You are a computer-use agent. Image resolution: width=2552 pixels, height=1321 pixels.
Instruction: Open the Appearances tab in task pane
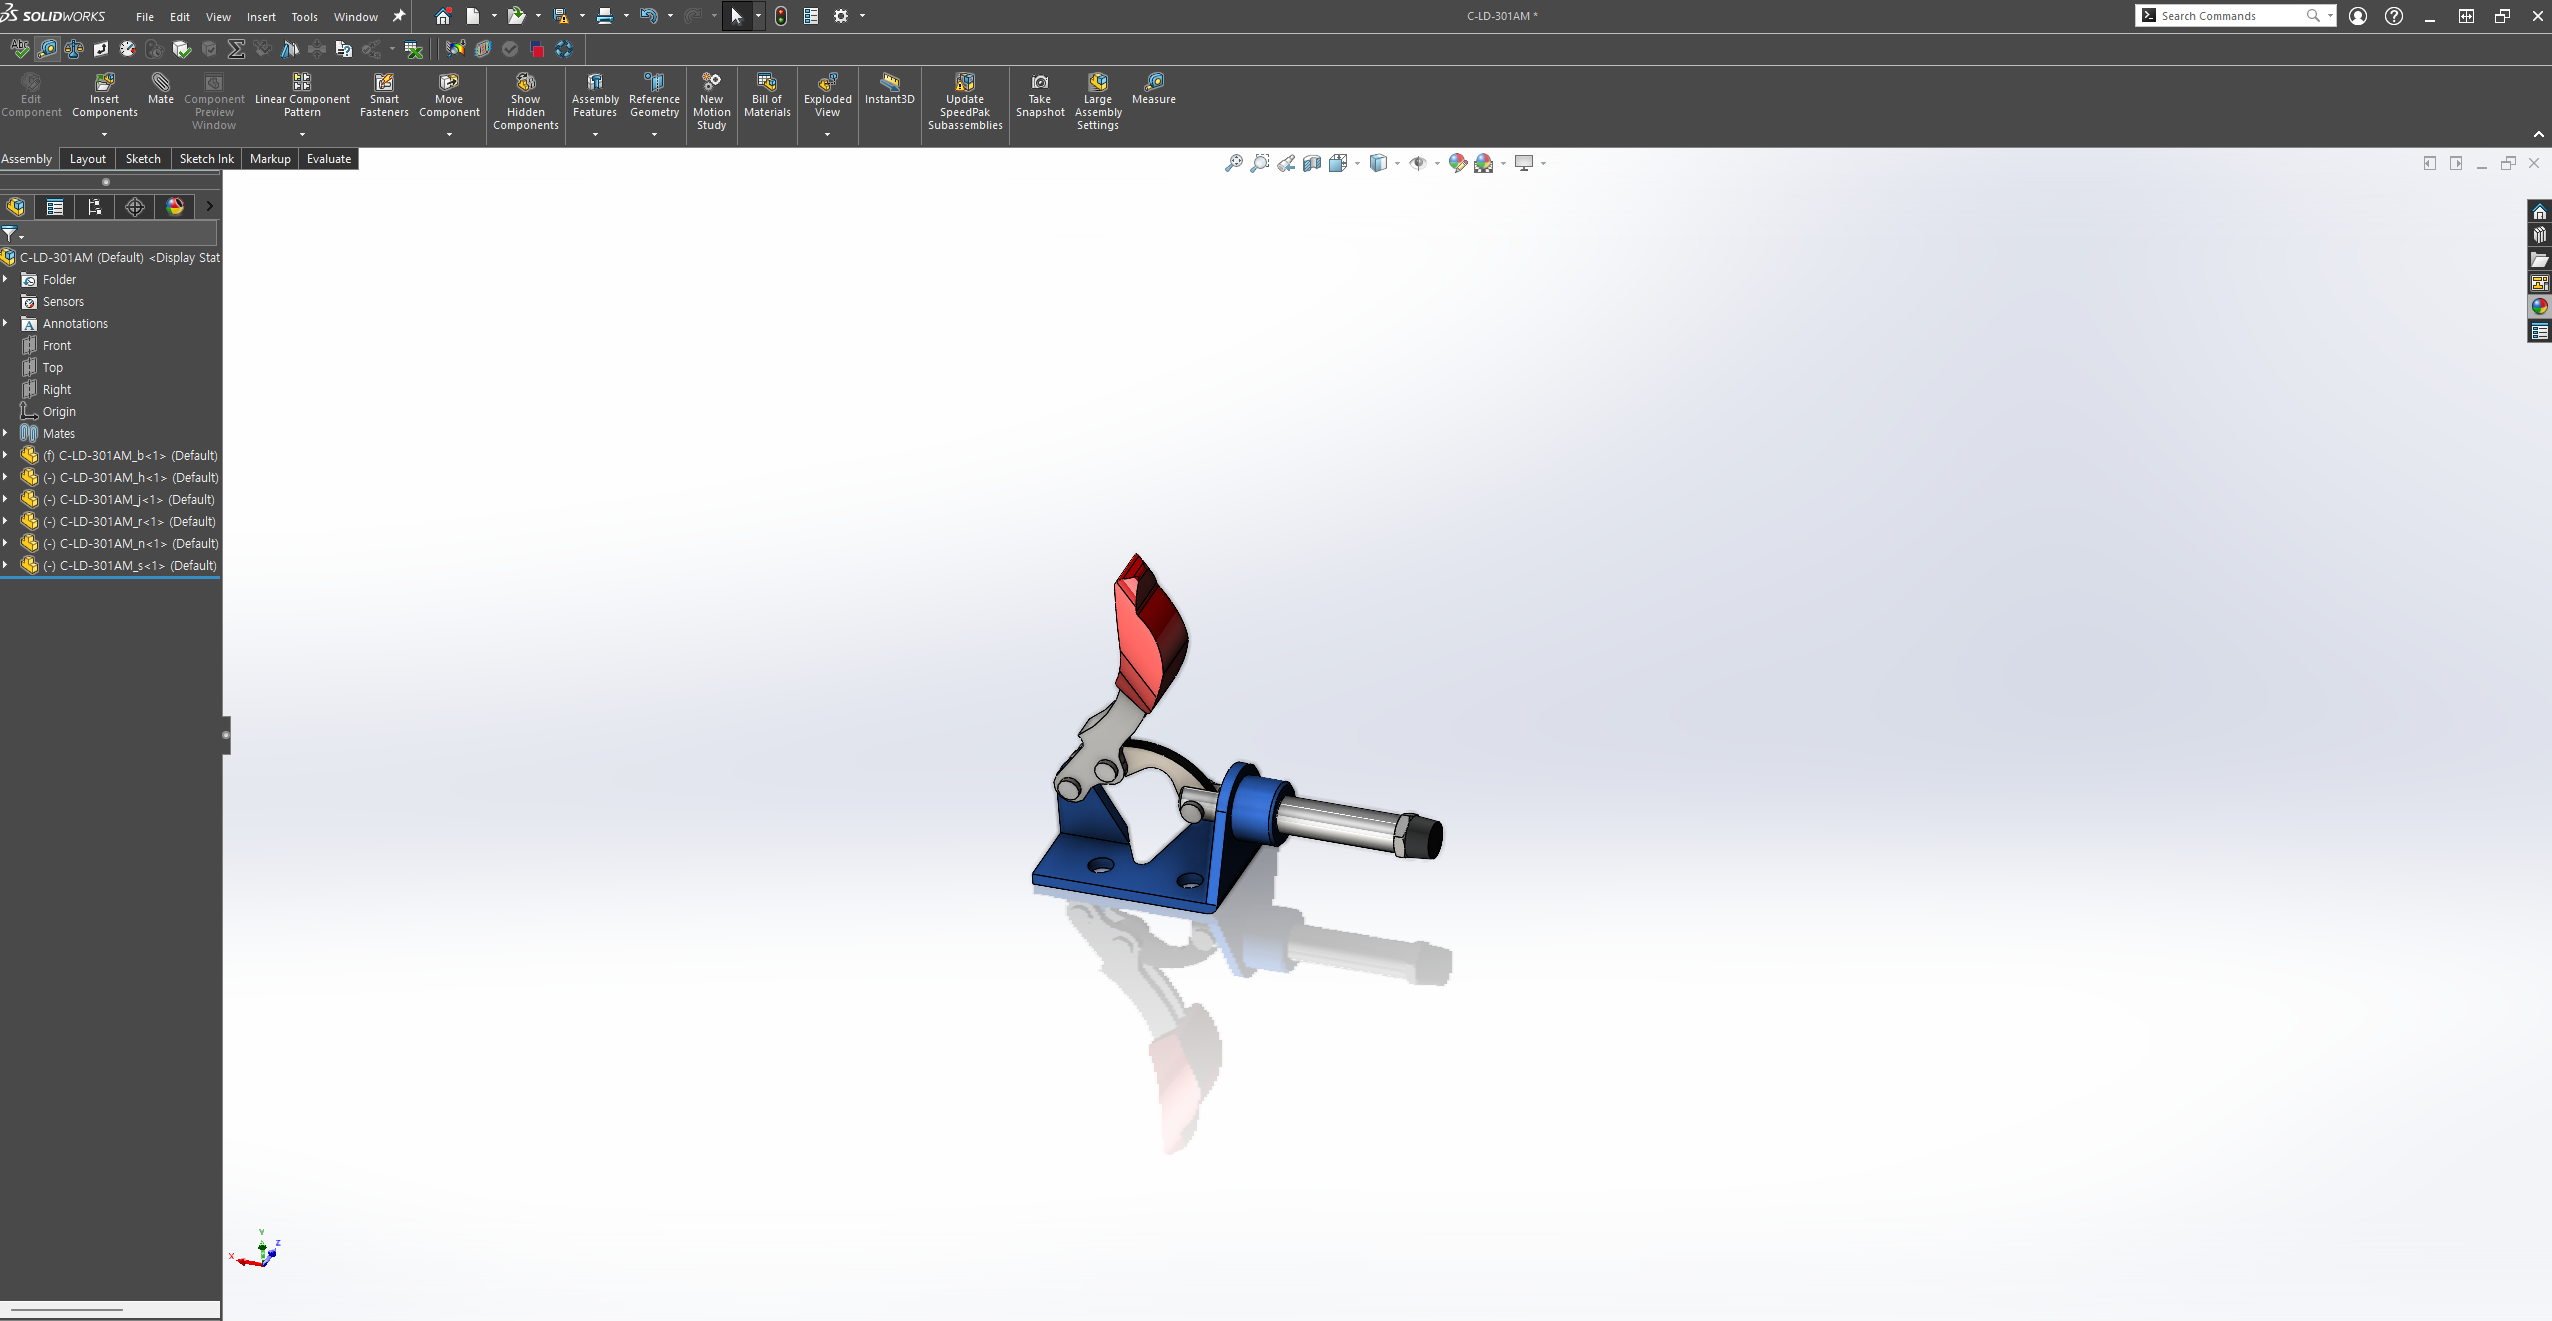[2540, 307]
